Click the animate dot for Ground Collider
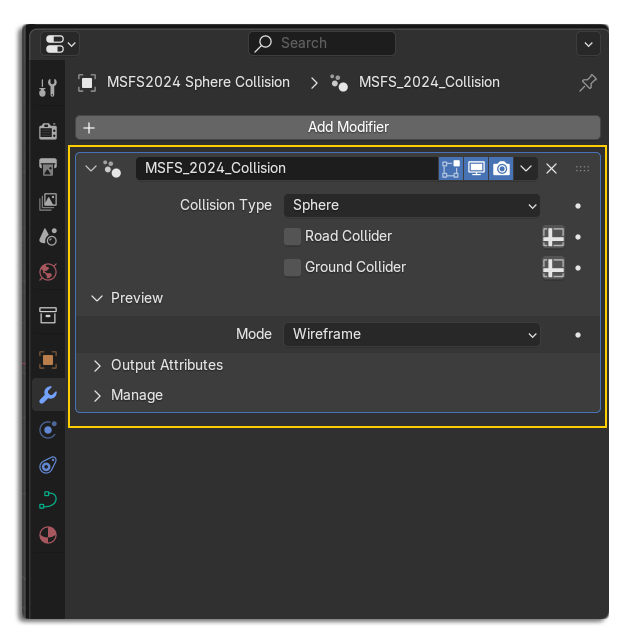This screenshot has height=643, width=639. [x=578, y=268]
